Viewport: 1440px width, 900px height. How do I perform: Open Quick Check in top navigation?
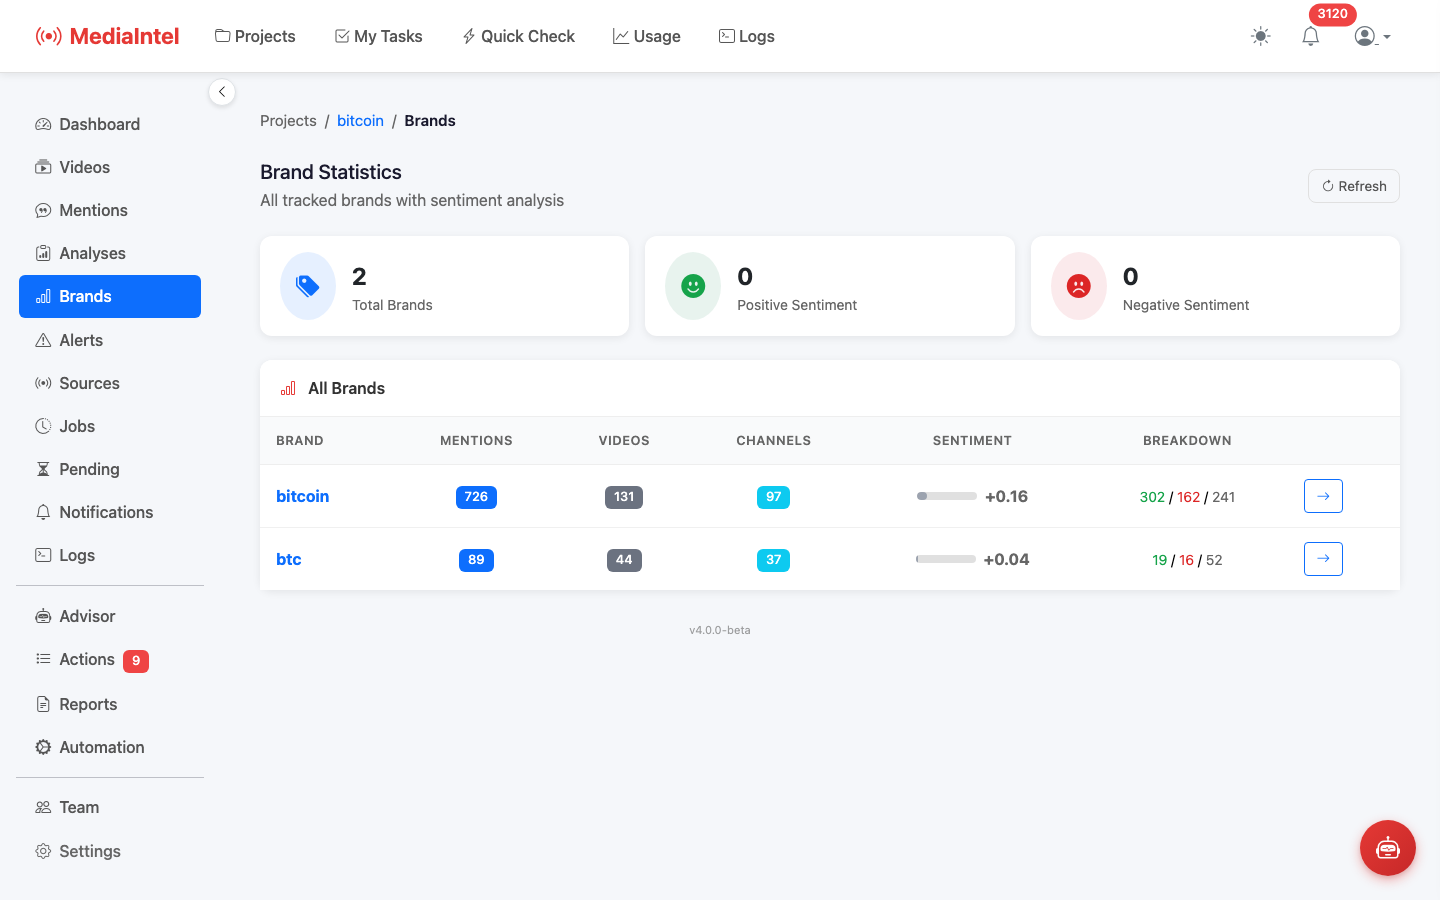click(518, 37)
